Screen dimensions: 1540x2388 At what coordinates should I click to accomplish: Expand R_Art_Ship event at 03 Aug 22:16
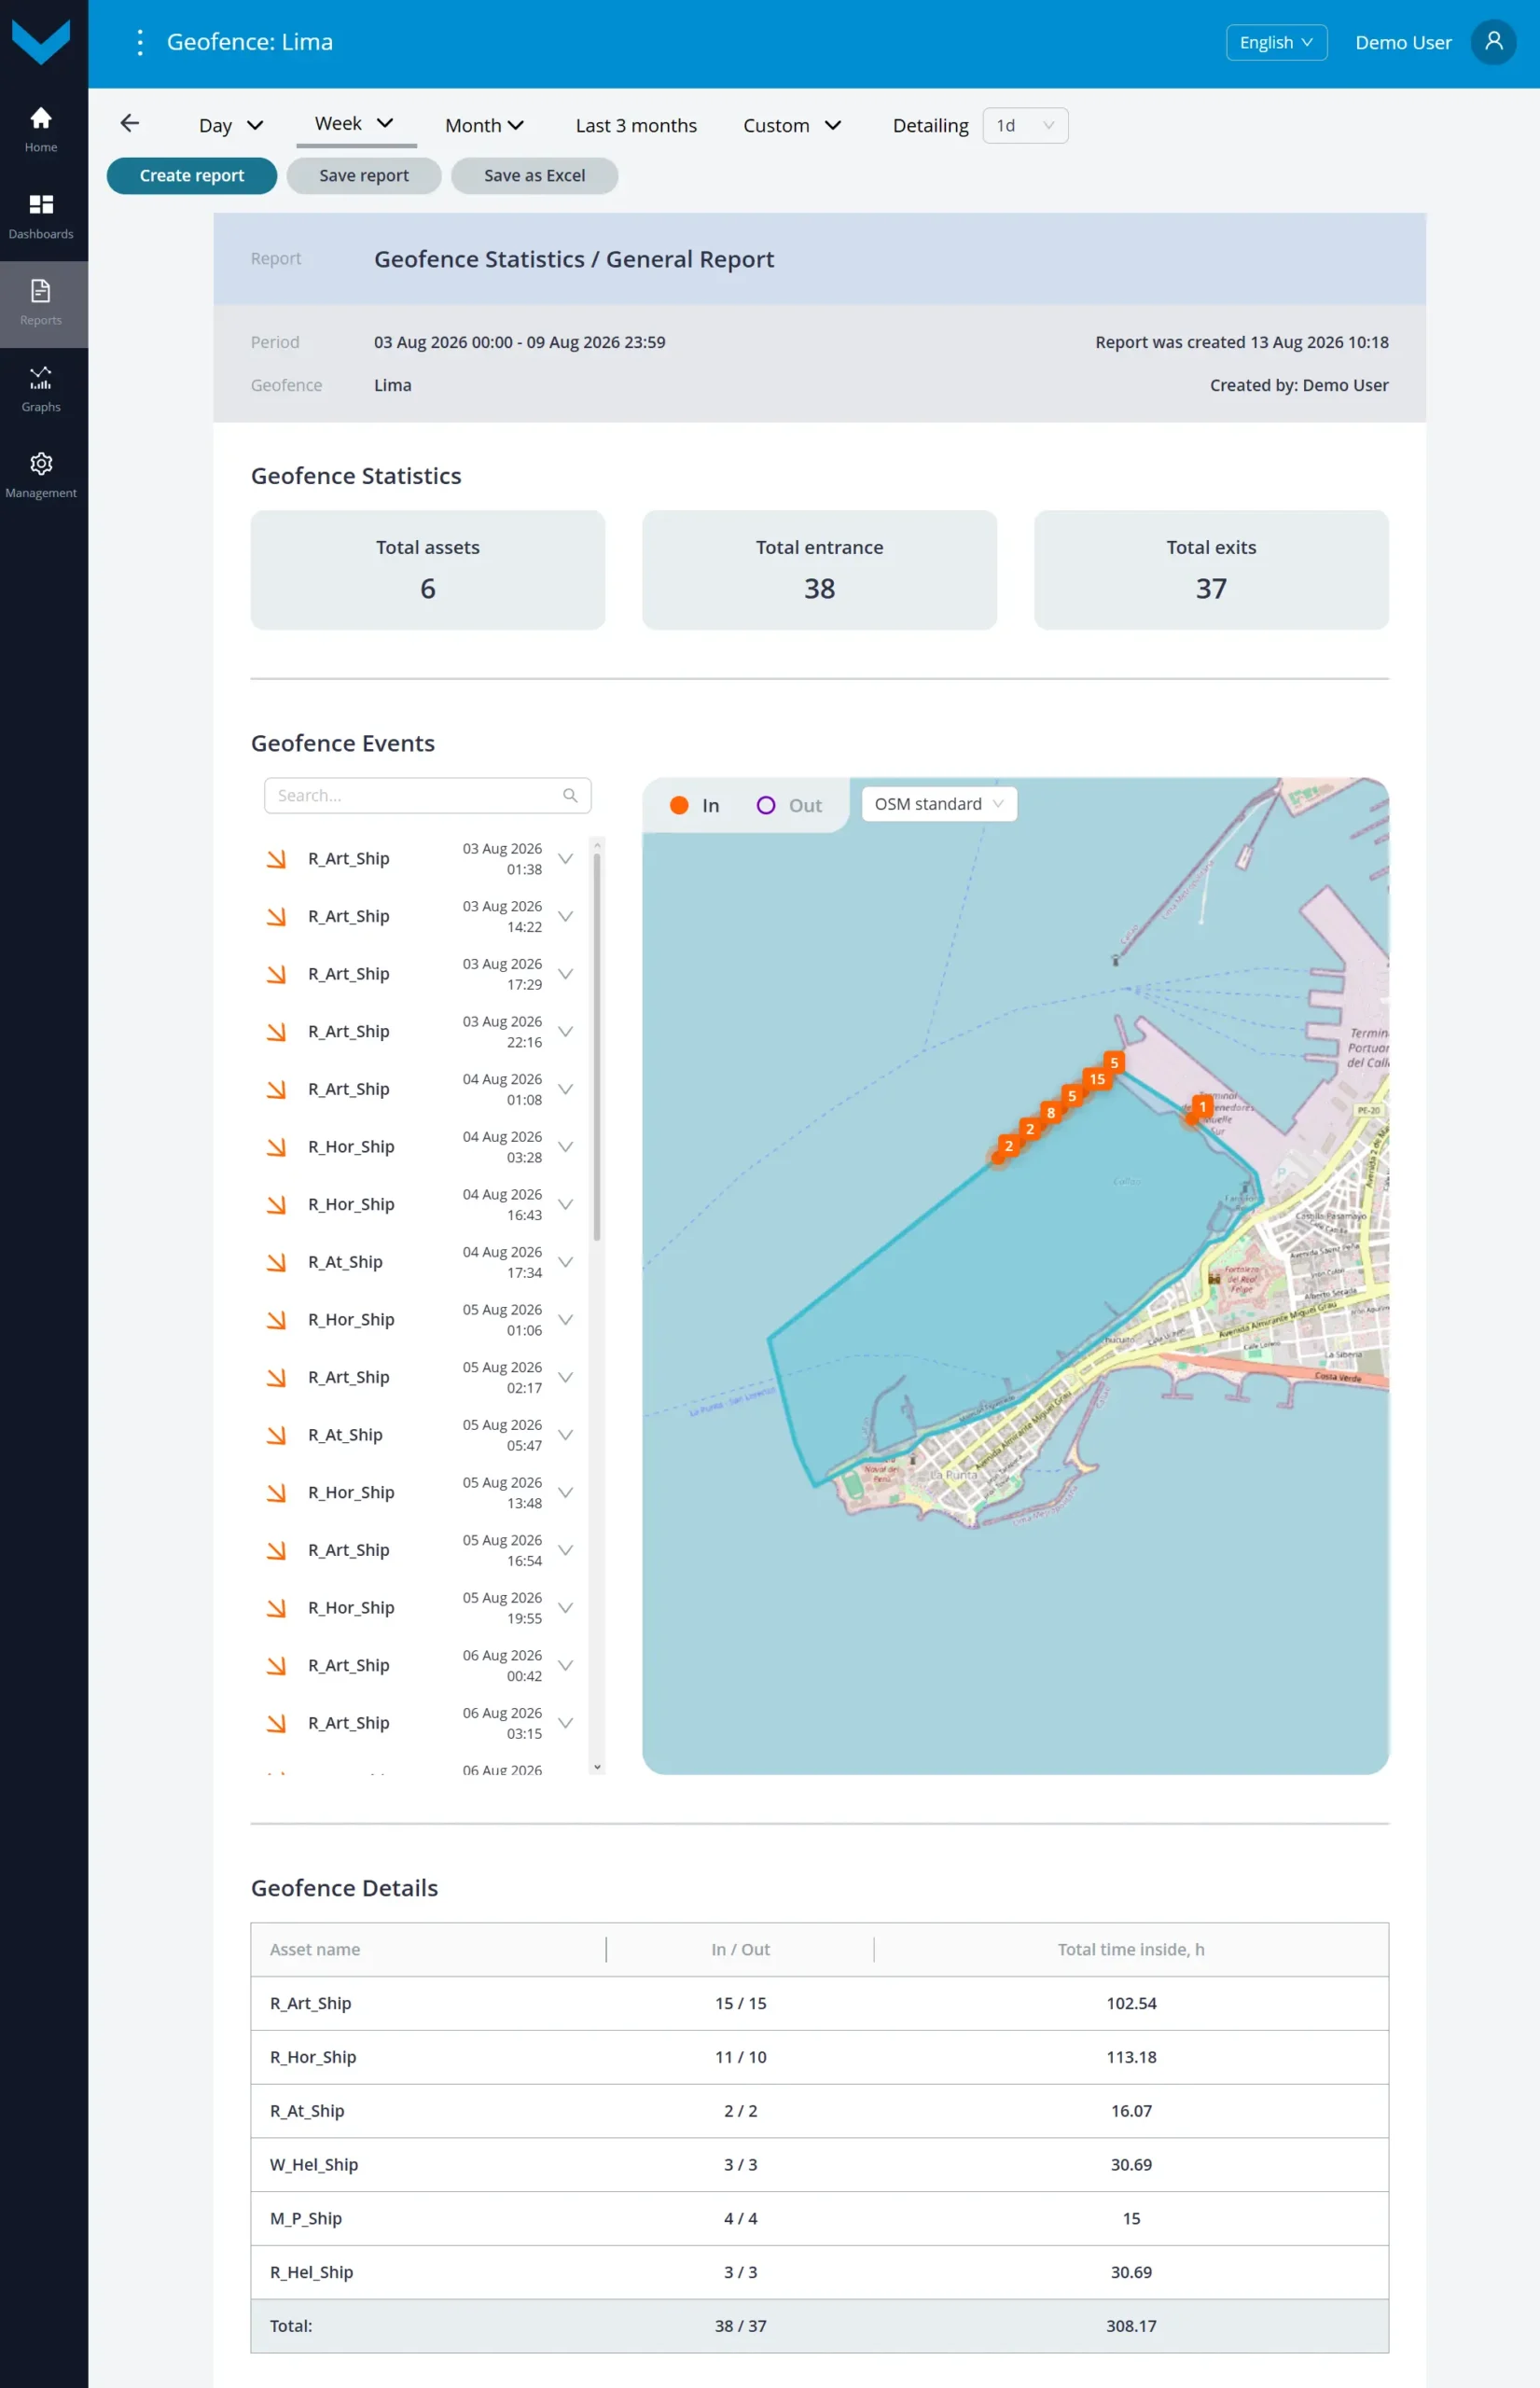565,1032
